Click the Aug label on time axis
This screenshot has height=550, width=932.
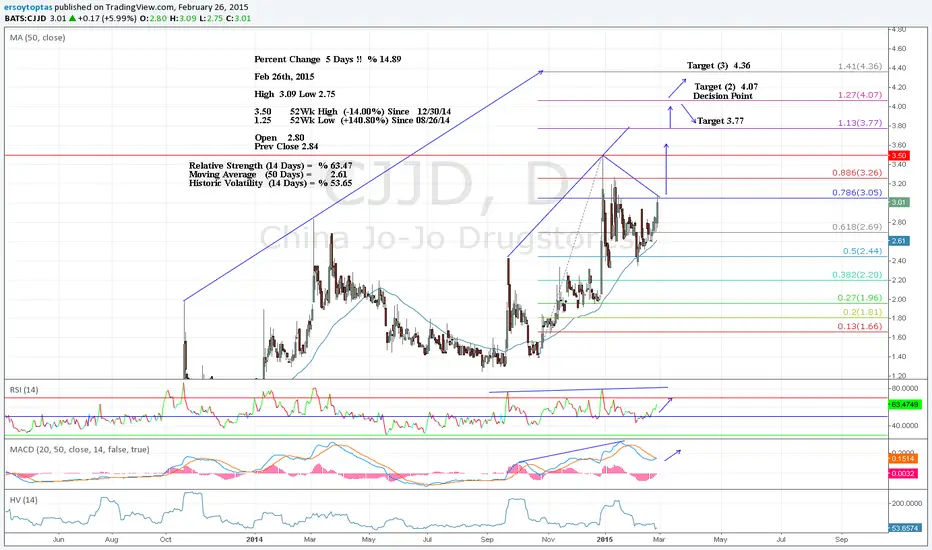tap(111, 540)
